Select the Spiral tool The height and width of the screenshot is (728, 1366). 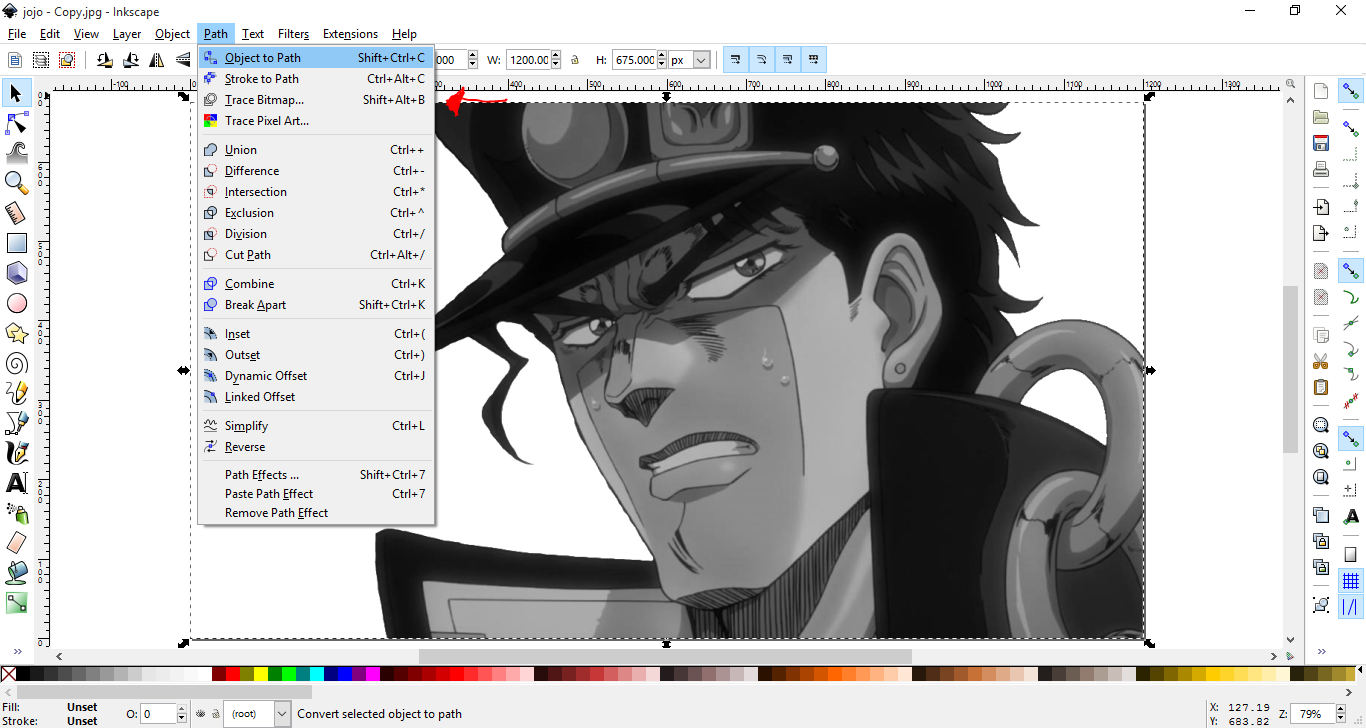[x=17, y=363]
